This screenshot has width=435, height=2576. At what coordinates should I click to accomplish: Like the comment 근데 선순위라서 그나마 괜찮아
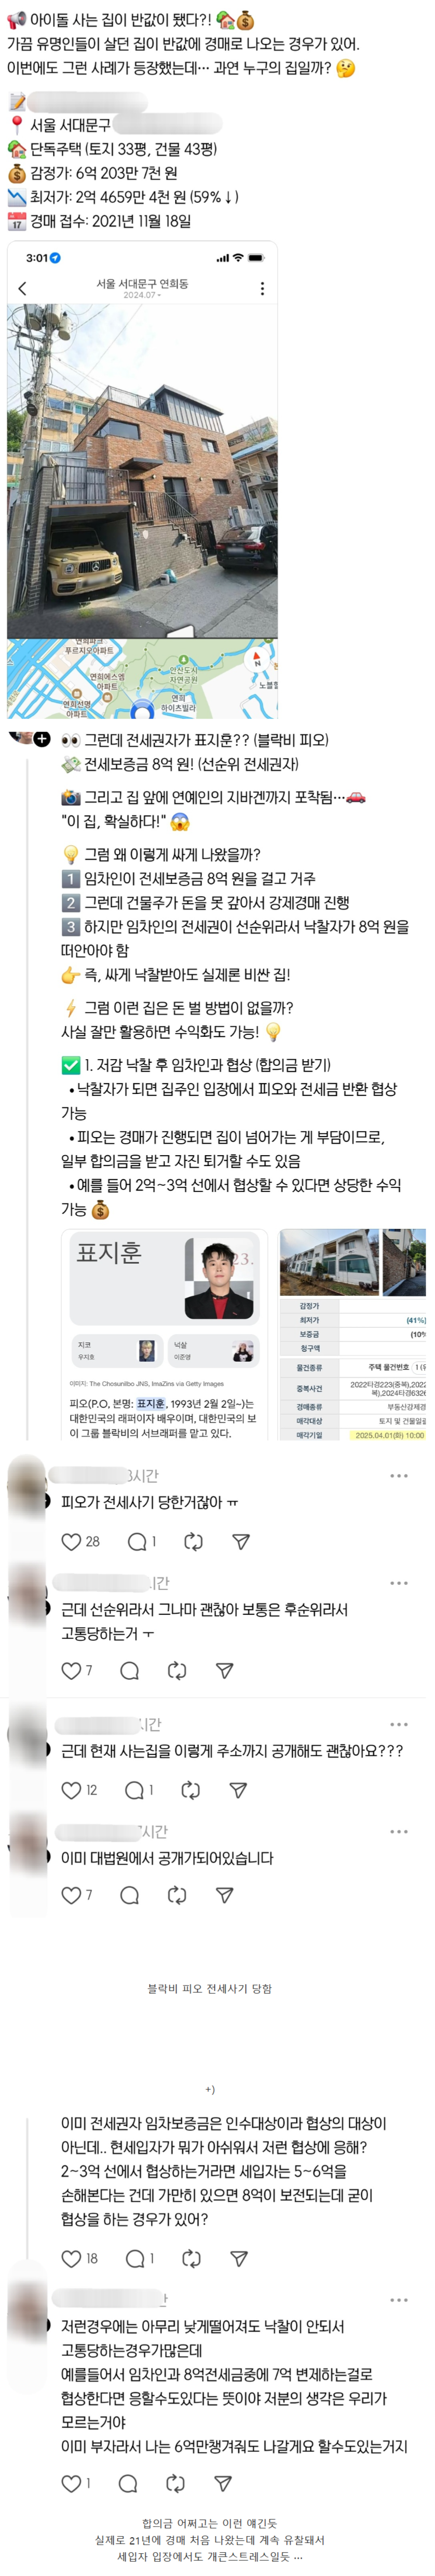click(71, 1670)
